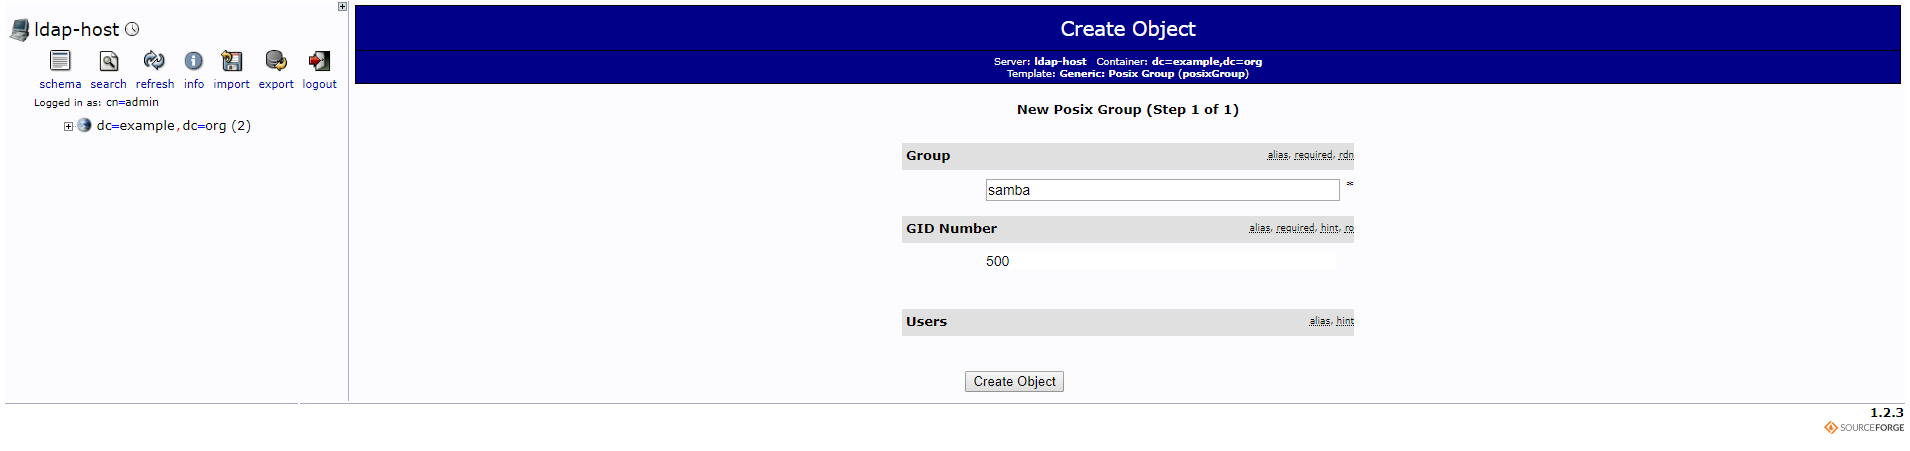Click the import text link
Screen dimensions: 1910x451
click(231, 84)
